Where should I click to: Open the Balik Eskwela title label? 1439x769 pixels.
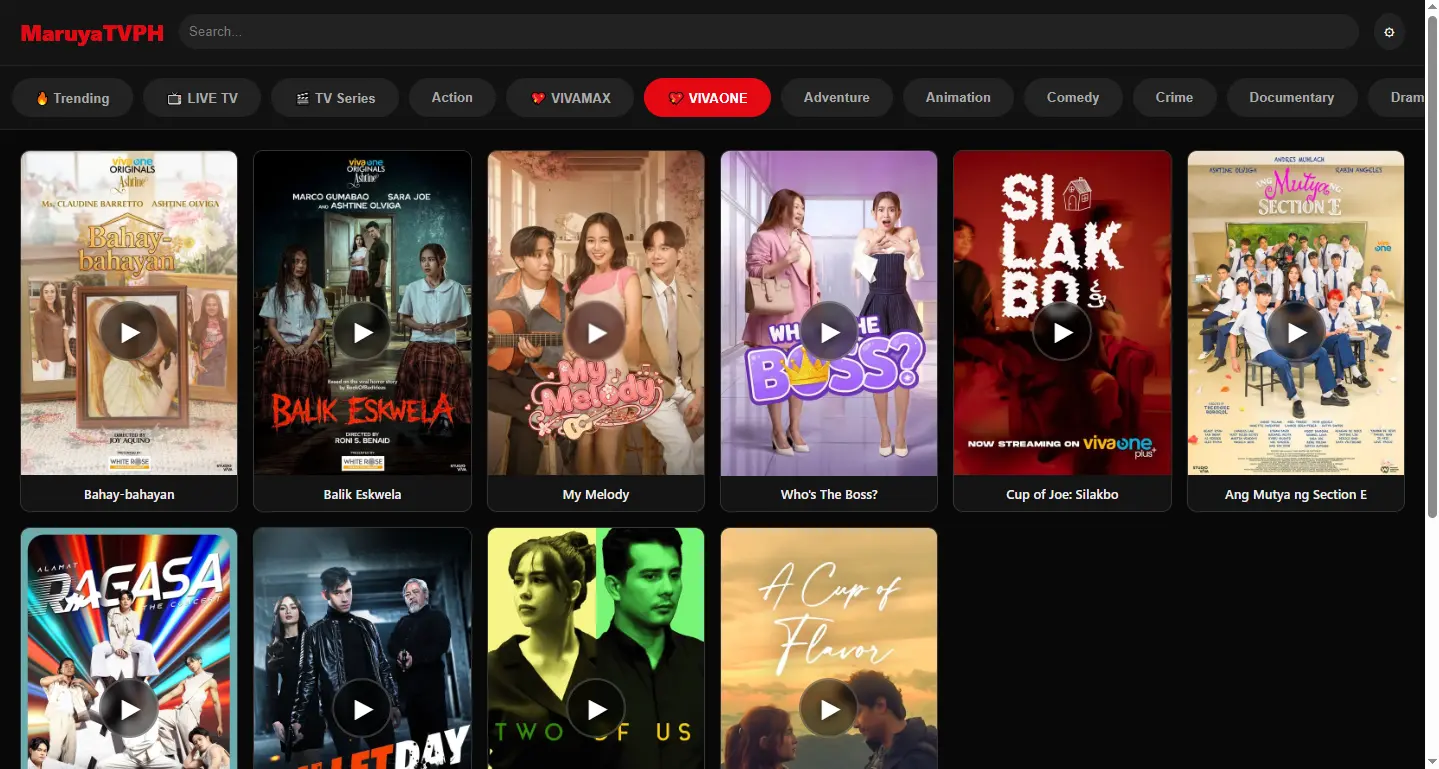(362, 494)
